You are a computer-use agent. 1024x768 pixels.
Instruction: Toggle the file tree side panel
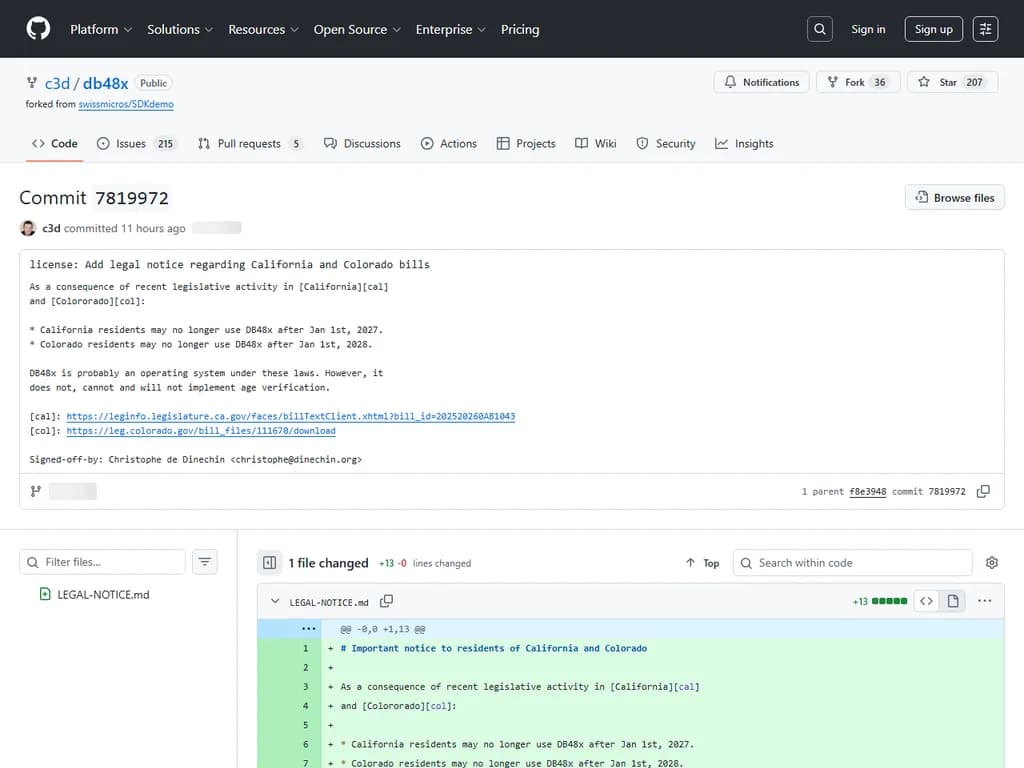point(269,563)
